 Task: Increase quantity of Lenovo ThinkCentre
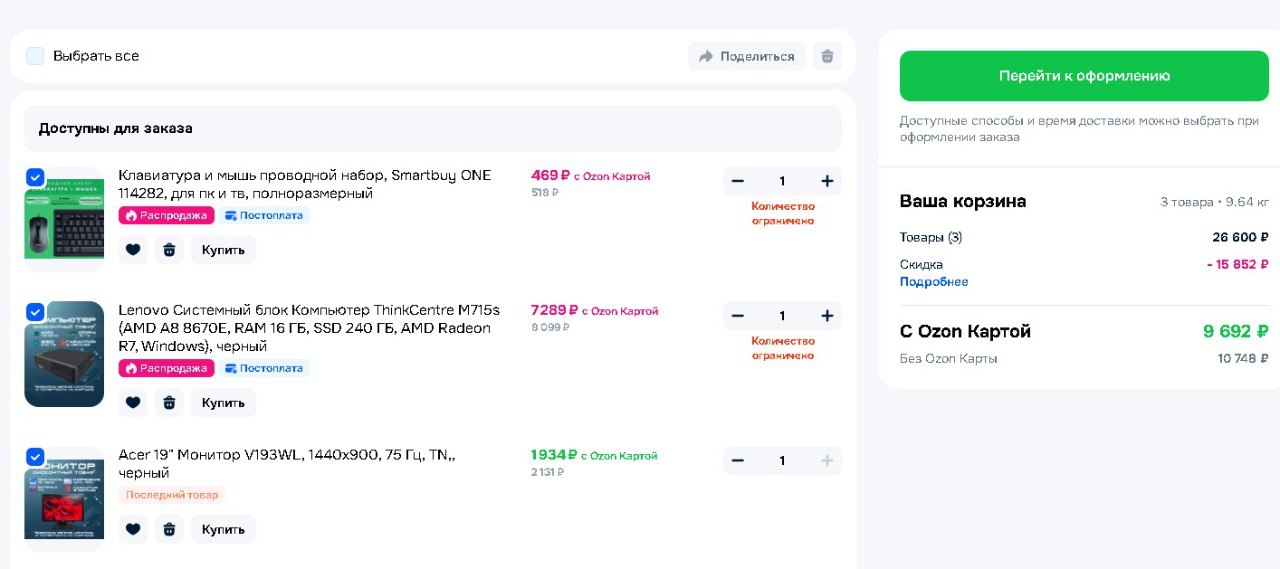tap(827, 316)
